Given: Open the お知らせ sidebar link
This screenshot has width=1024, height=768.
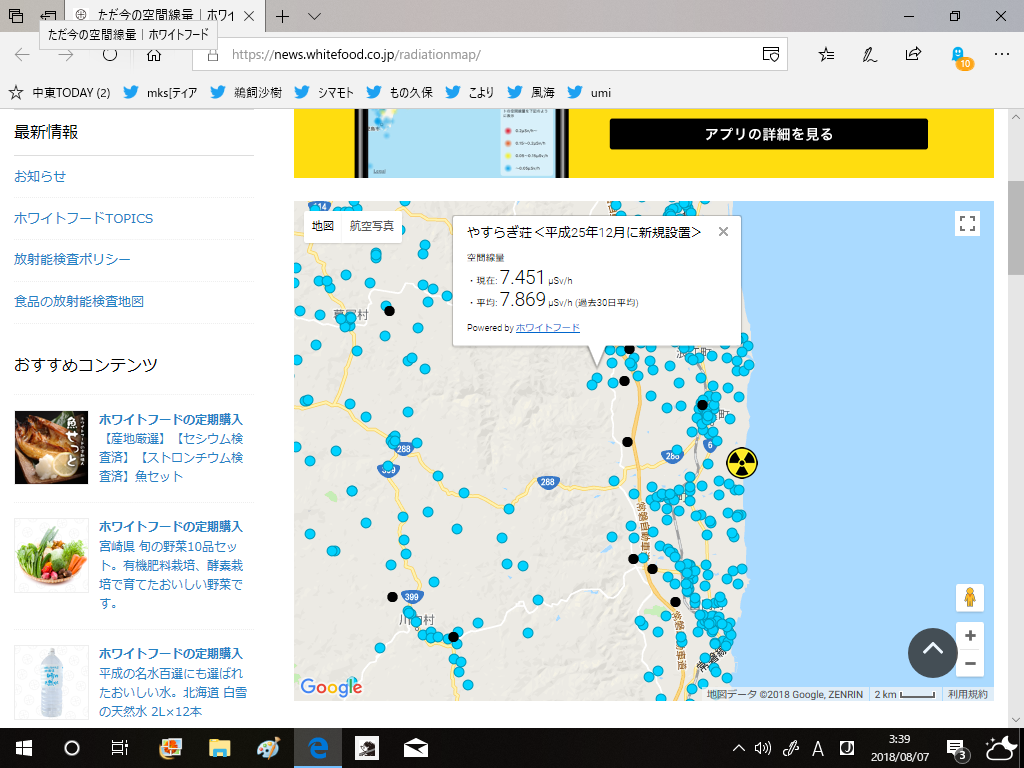Looking at the screenshot, I should coord(40,176).
